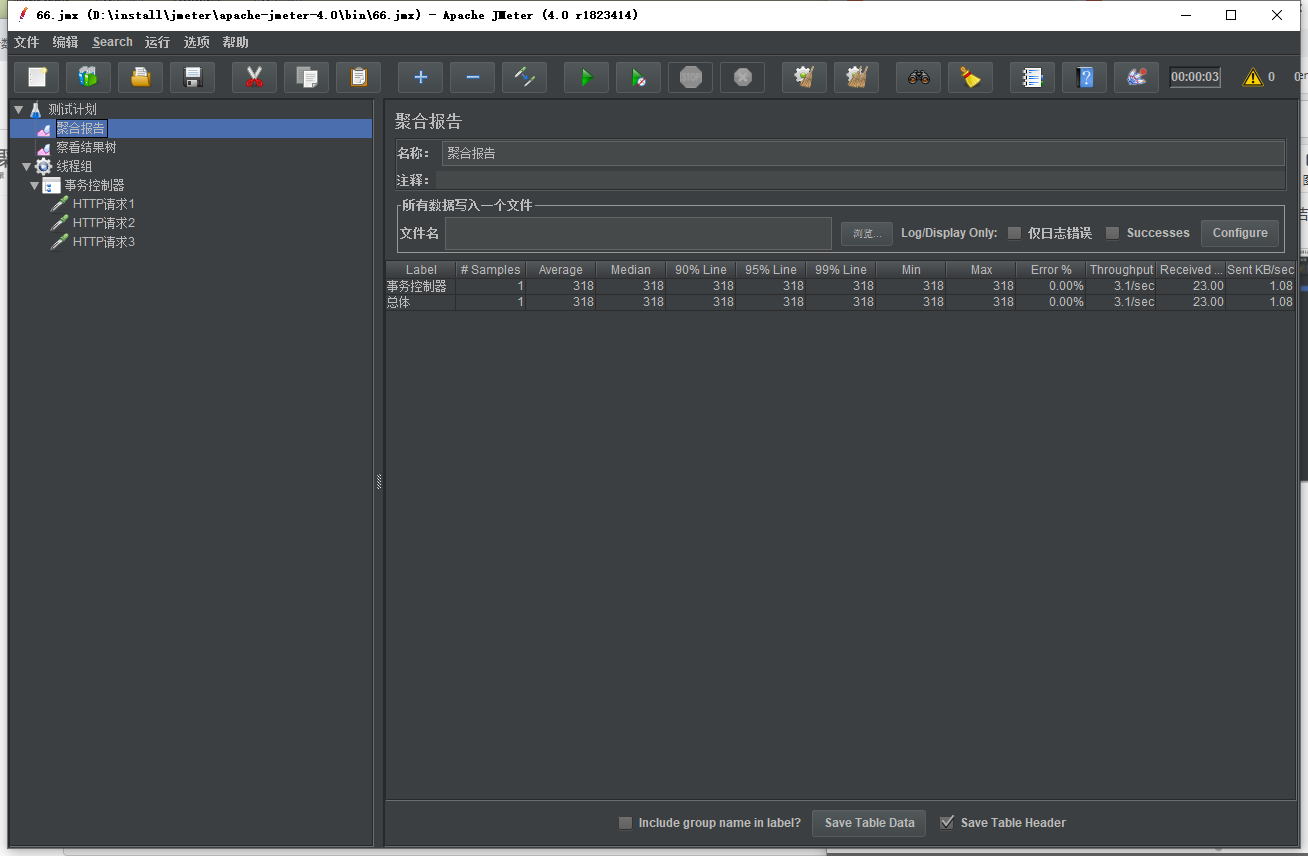Create a new test plan via New icon
Screen dimensions: 1308x856
37,77
